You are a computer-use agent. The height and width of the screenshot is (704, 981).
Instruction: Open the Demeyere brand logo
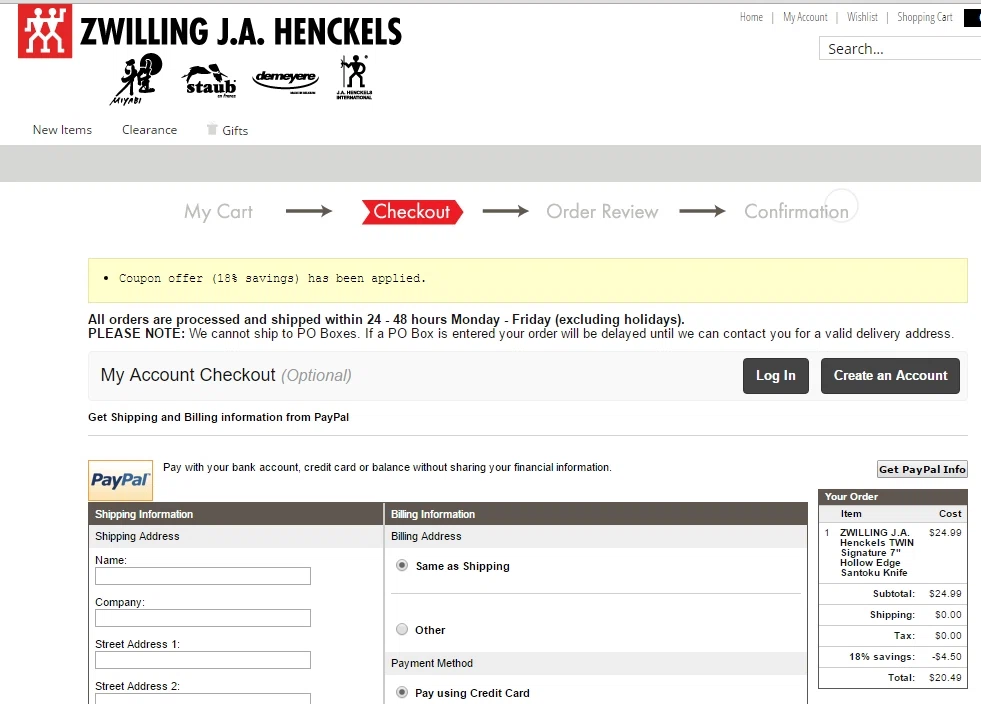click(285, 80)
